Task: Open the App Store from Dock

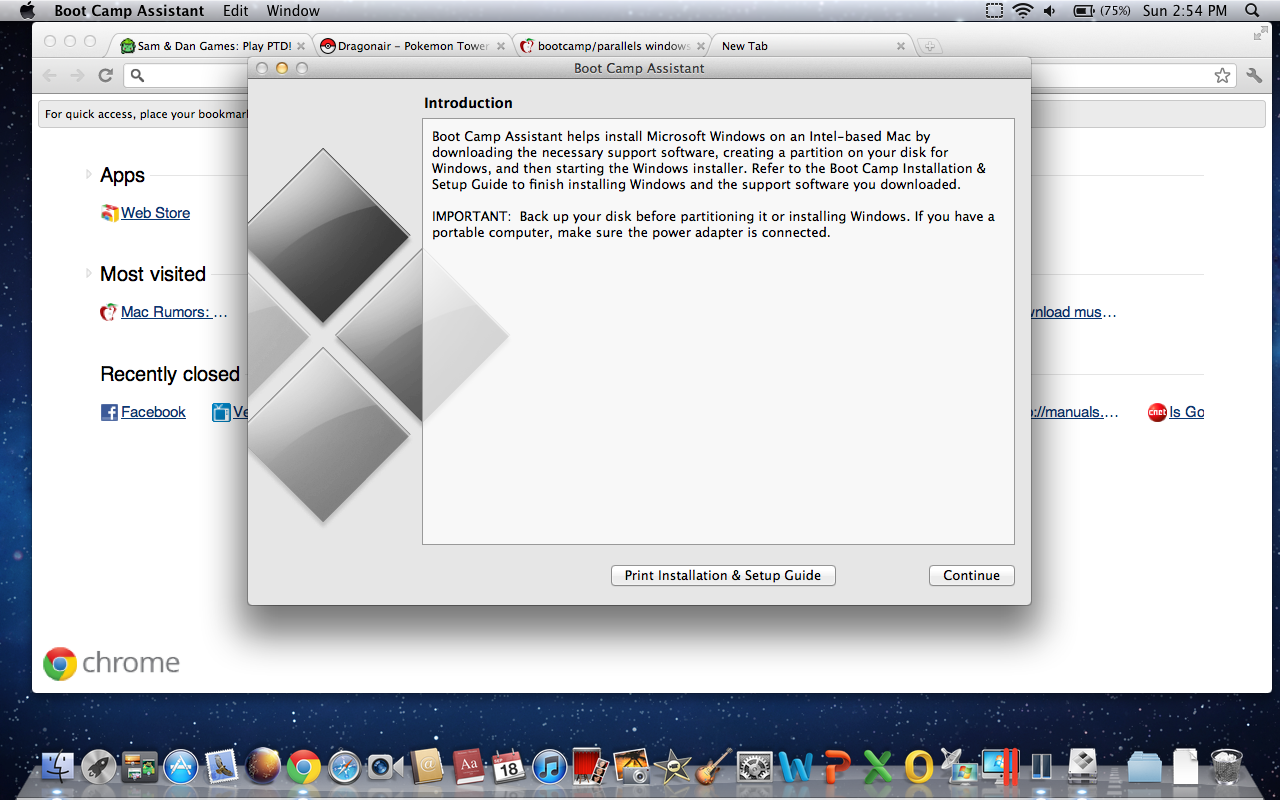Action: [181, 767]
